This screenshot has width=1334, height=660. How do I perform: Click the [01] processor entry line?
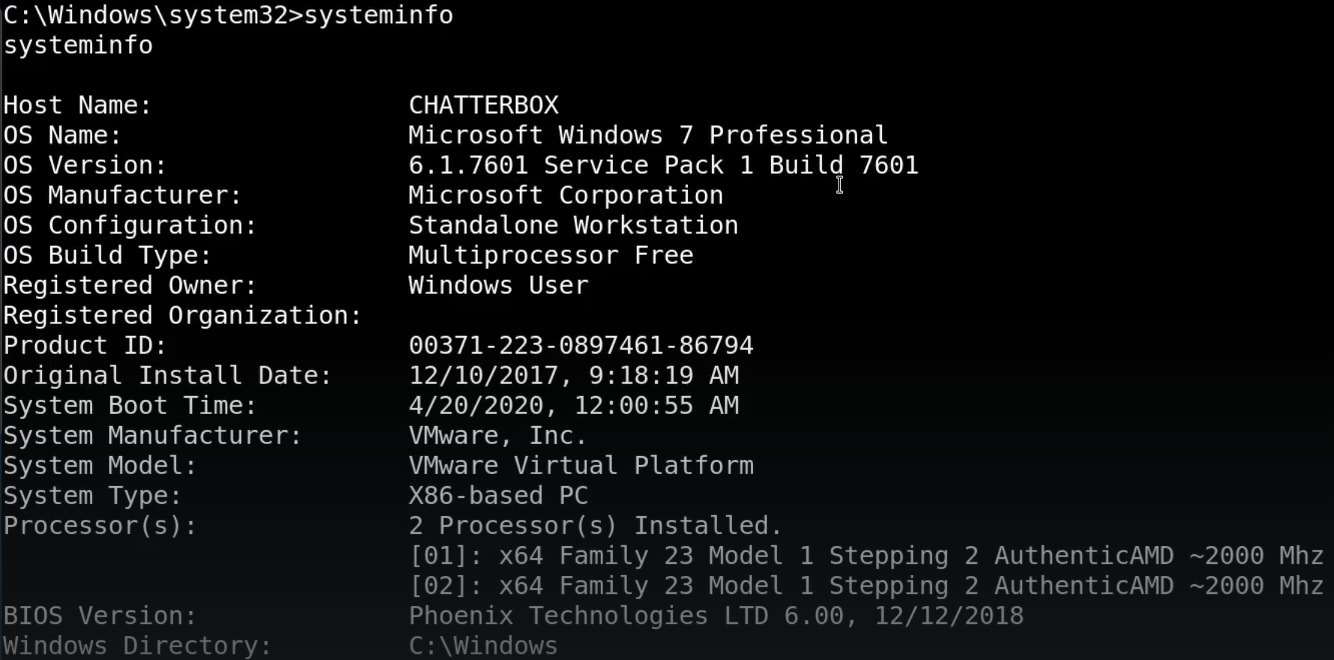pos(865,555)
